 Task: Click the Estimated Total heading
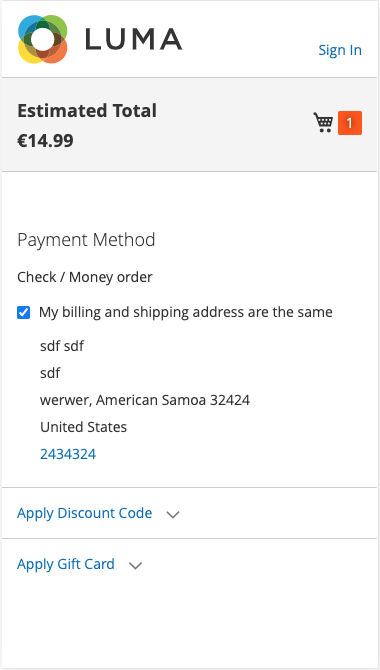point(87,111)
